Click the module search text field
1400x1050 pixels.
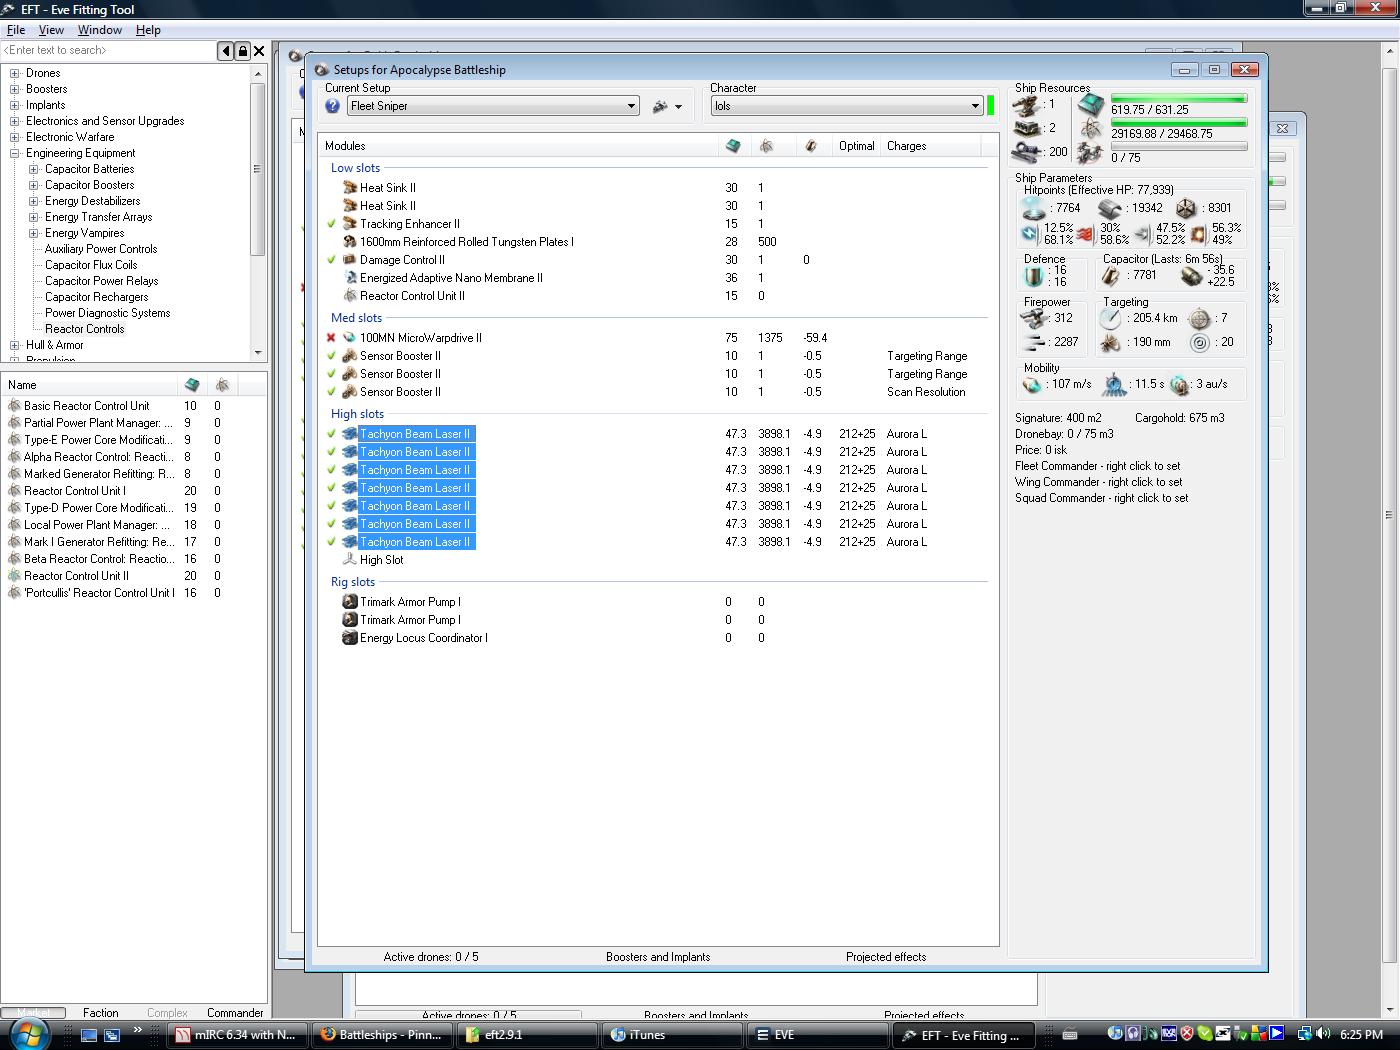pos(109,51)
